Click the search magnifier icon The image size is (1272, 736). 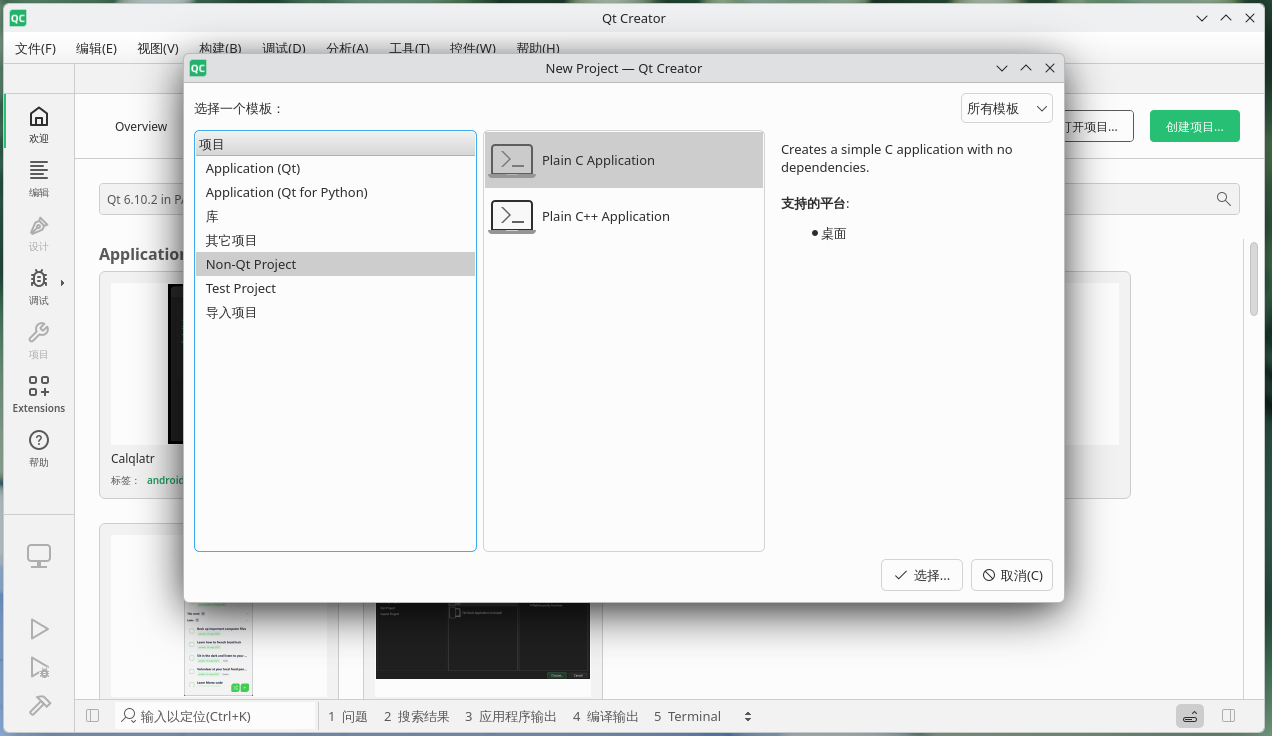1223,199
